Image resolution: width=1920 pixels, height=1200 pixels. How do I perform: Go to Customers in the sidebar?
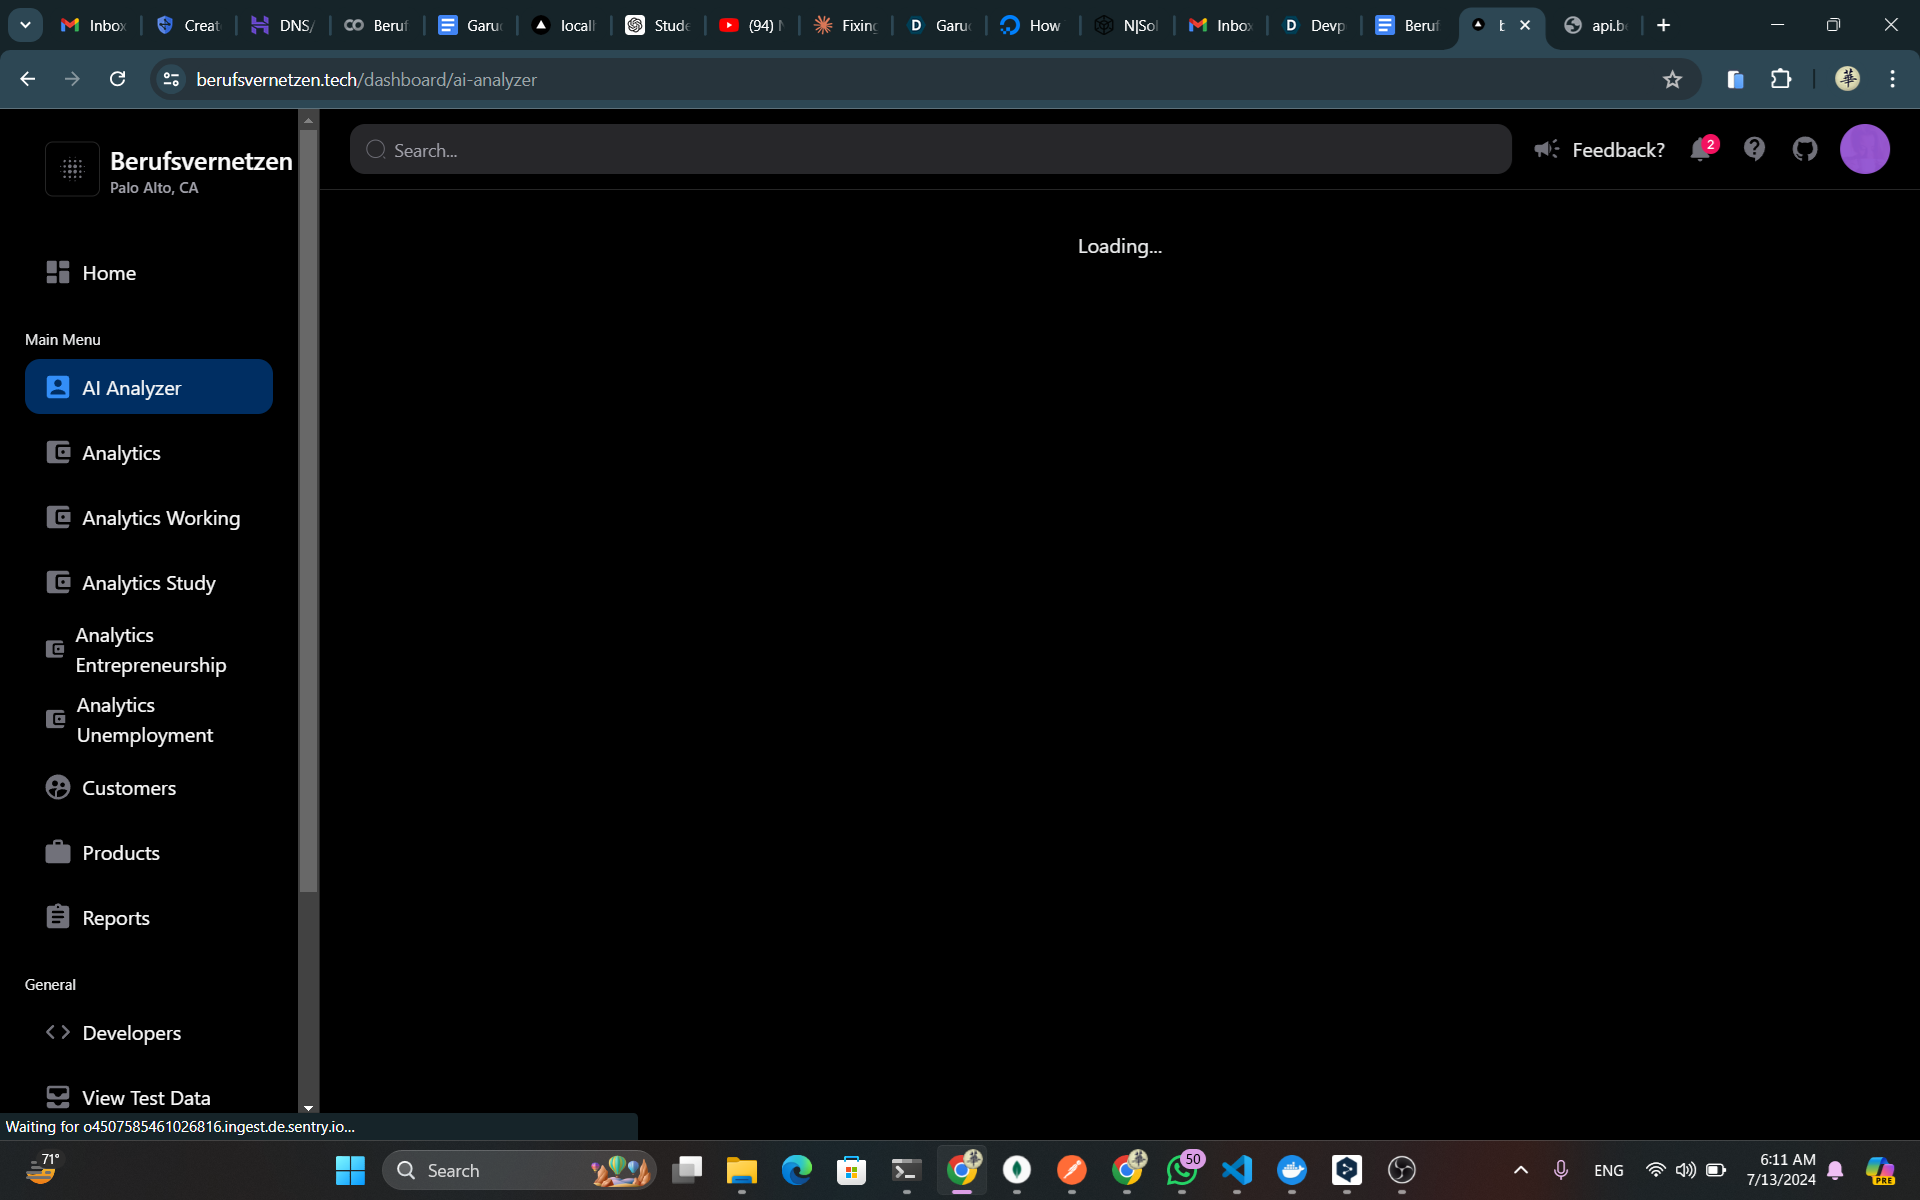[129, 788]
